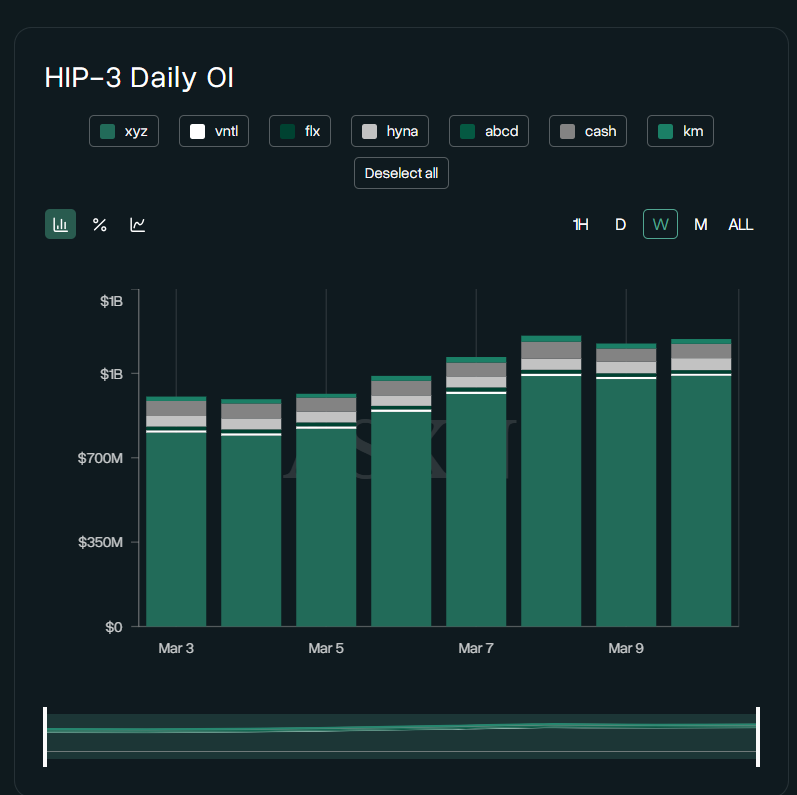
Task: Toggle the hyna legend chip
Action: 390,131
